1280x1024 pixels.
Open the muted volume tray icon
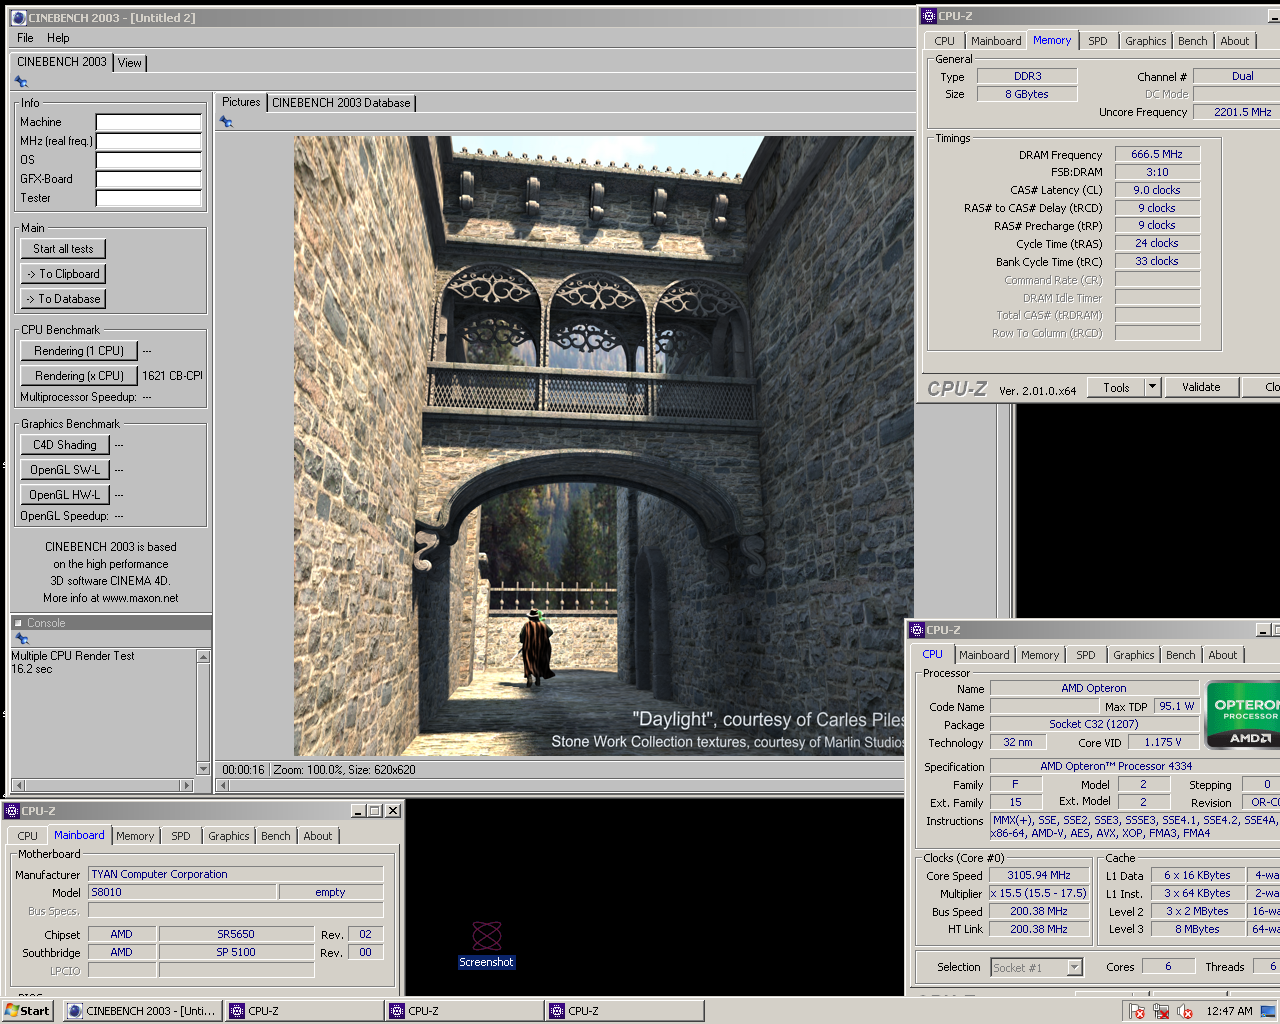[x=1185, y=1011]
